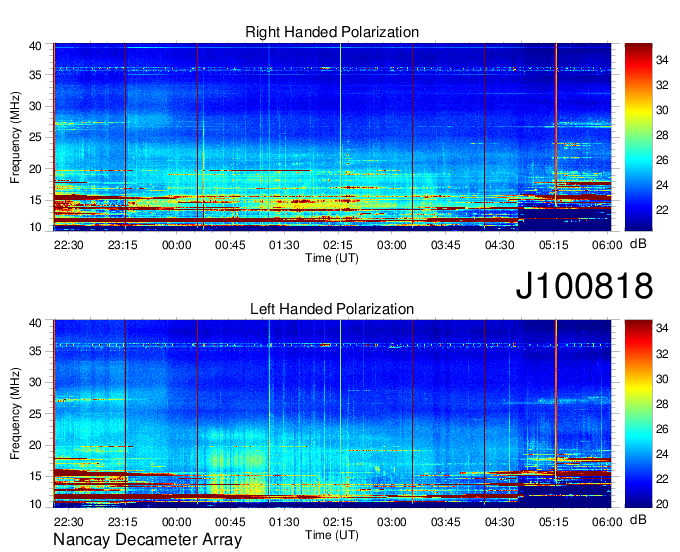Click the 06:00 tick on Left Handed time axis
This screenshot has width=680, height=552.
pos(607,522)
